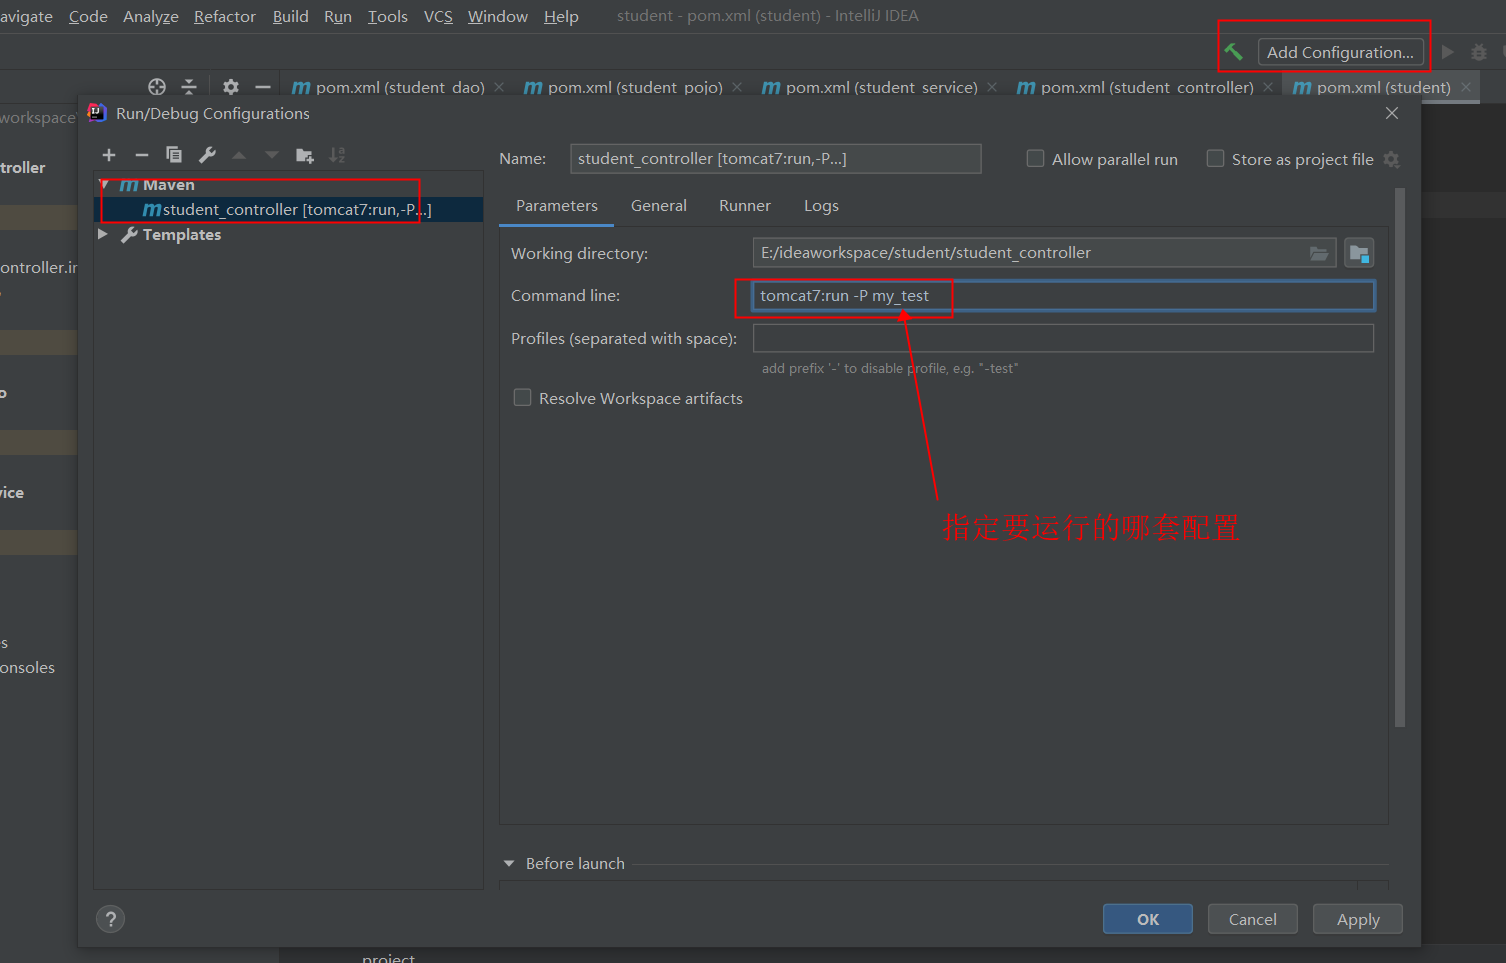Click the Name input field
The image size is (1506, 963).
pos(776,158)
